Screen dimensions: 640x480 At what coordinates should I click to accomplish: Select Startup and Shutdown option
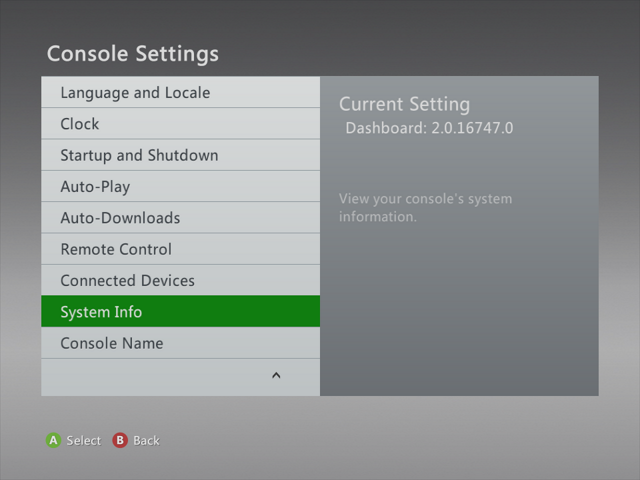[139, 156]
